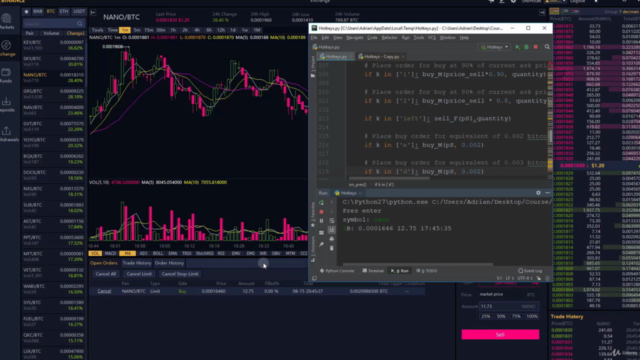Toggle Volume column in pair list
640x360 pixels.
51,33
